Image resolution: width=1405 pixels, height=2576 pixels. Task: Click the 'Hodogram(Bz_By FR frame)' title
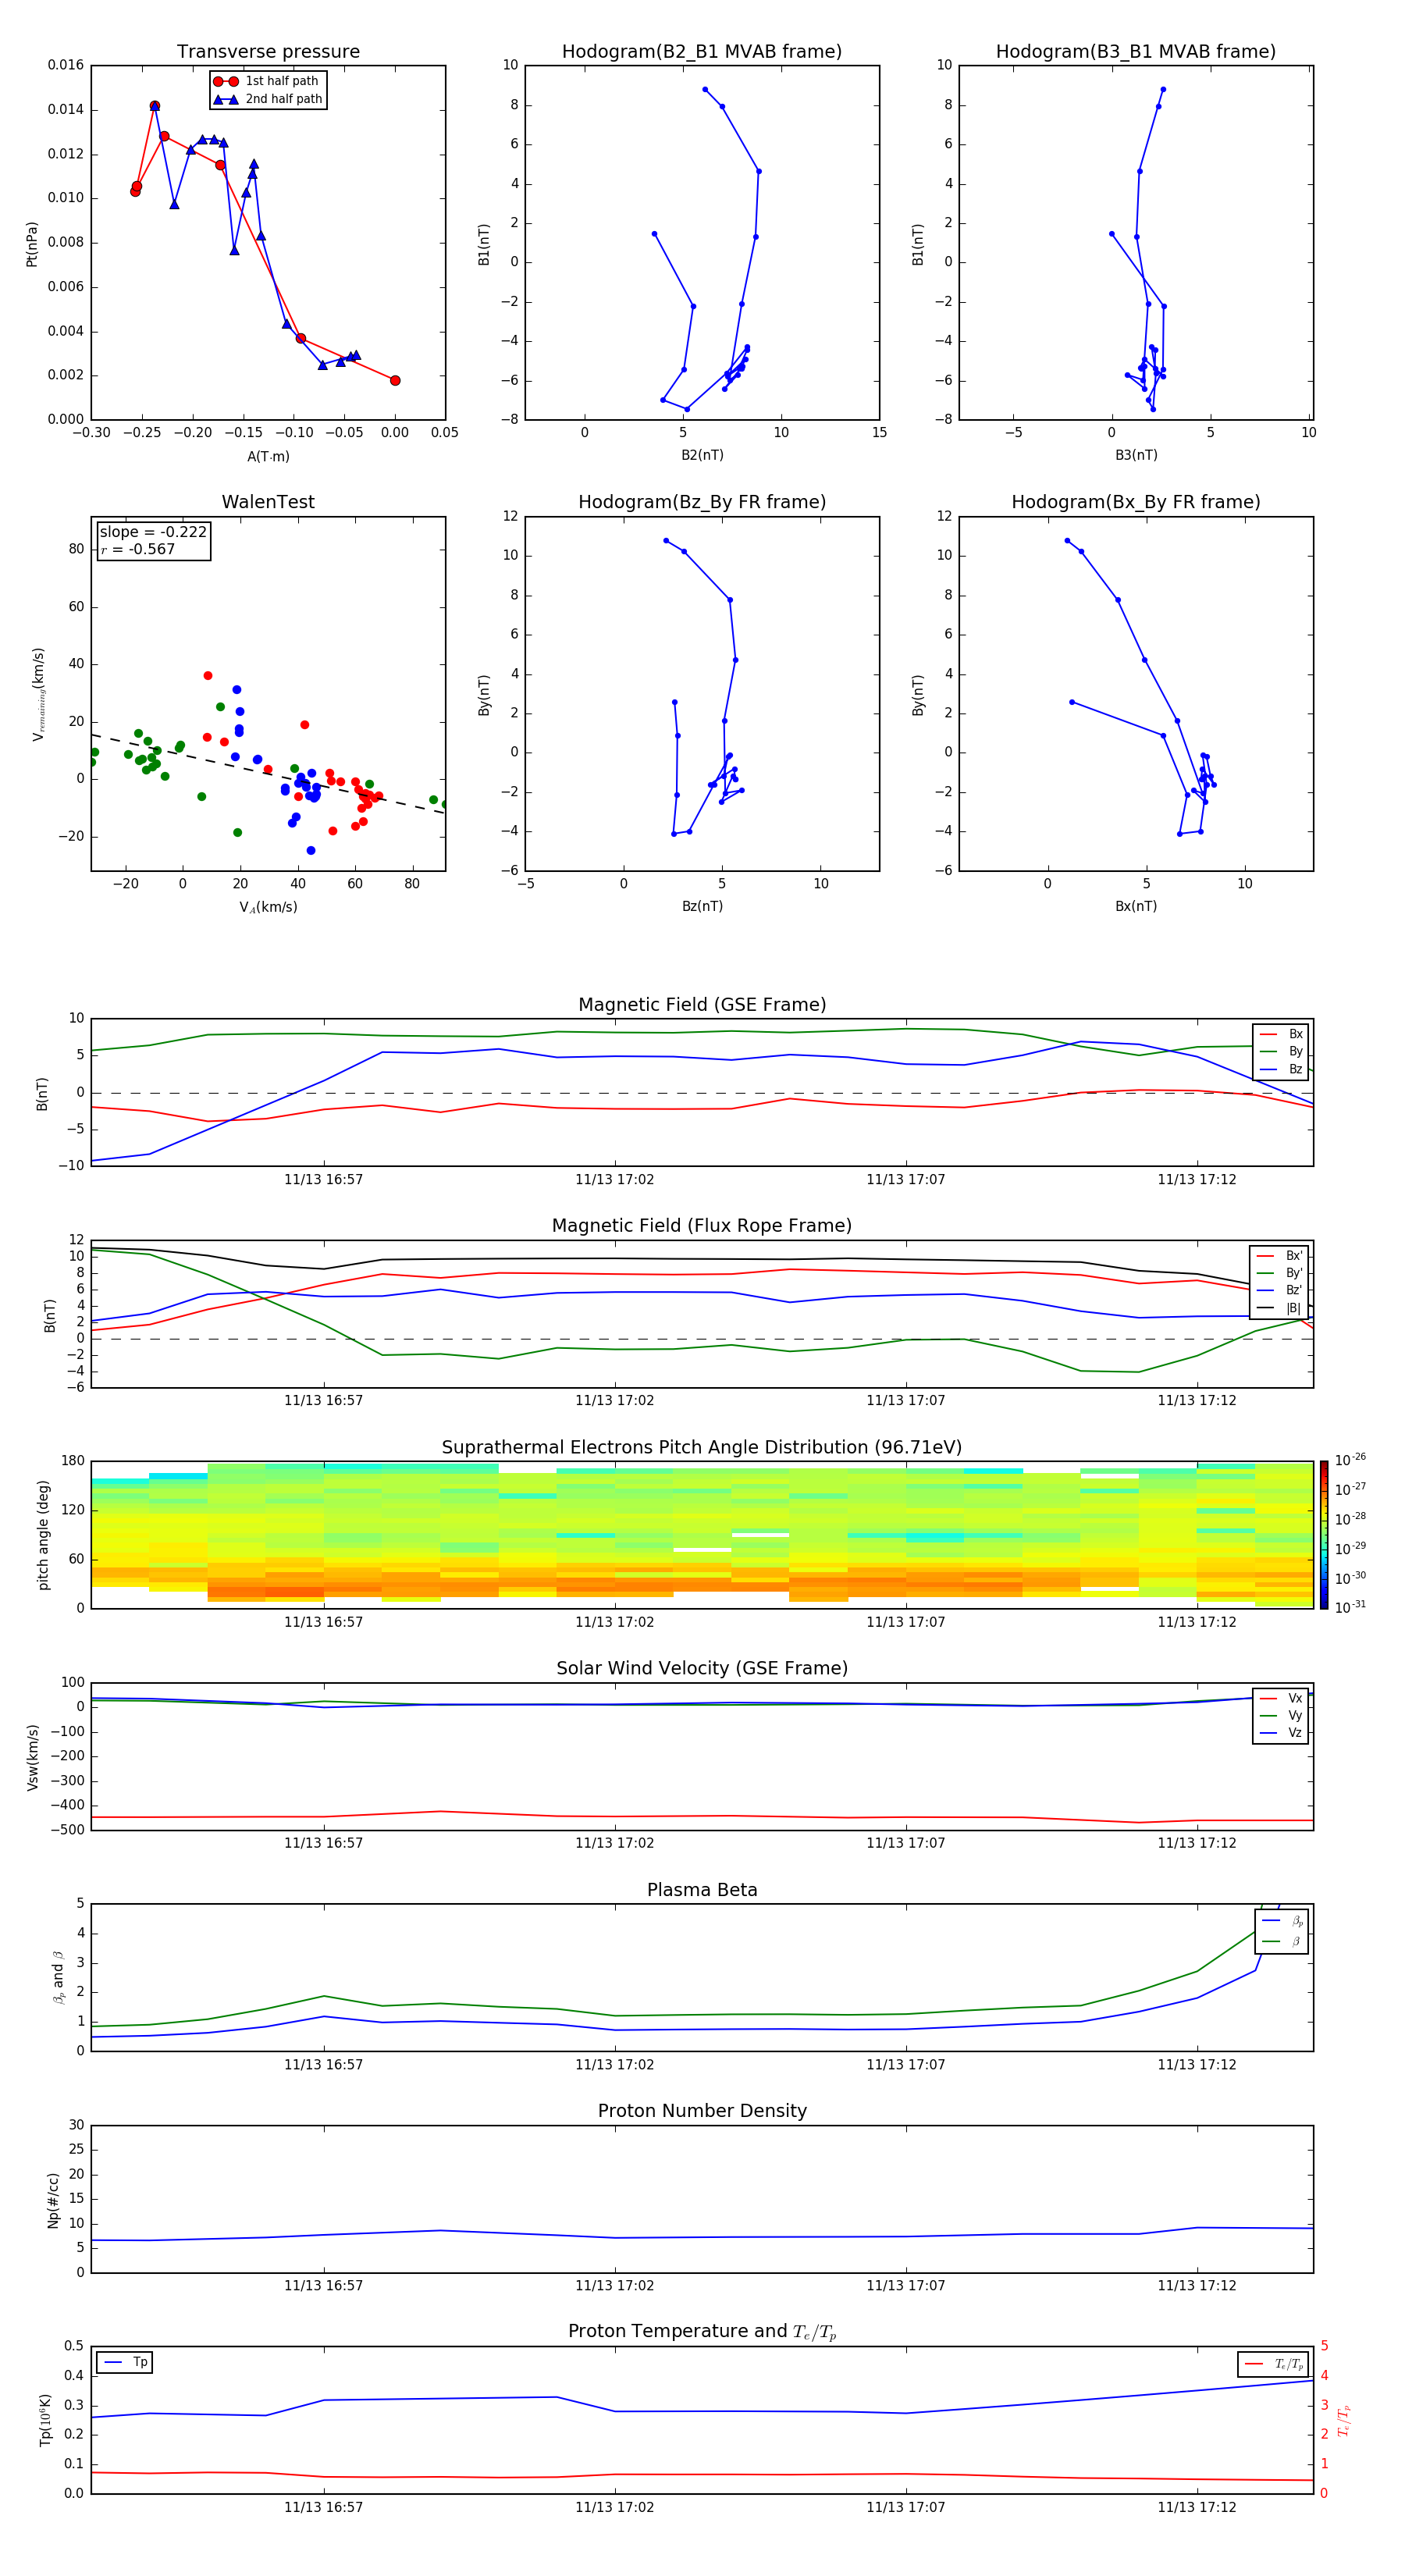click(702, 502)
